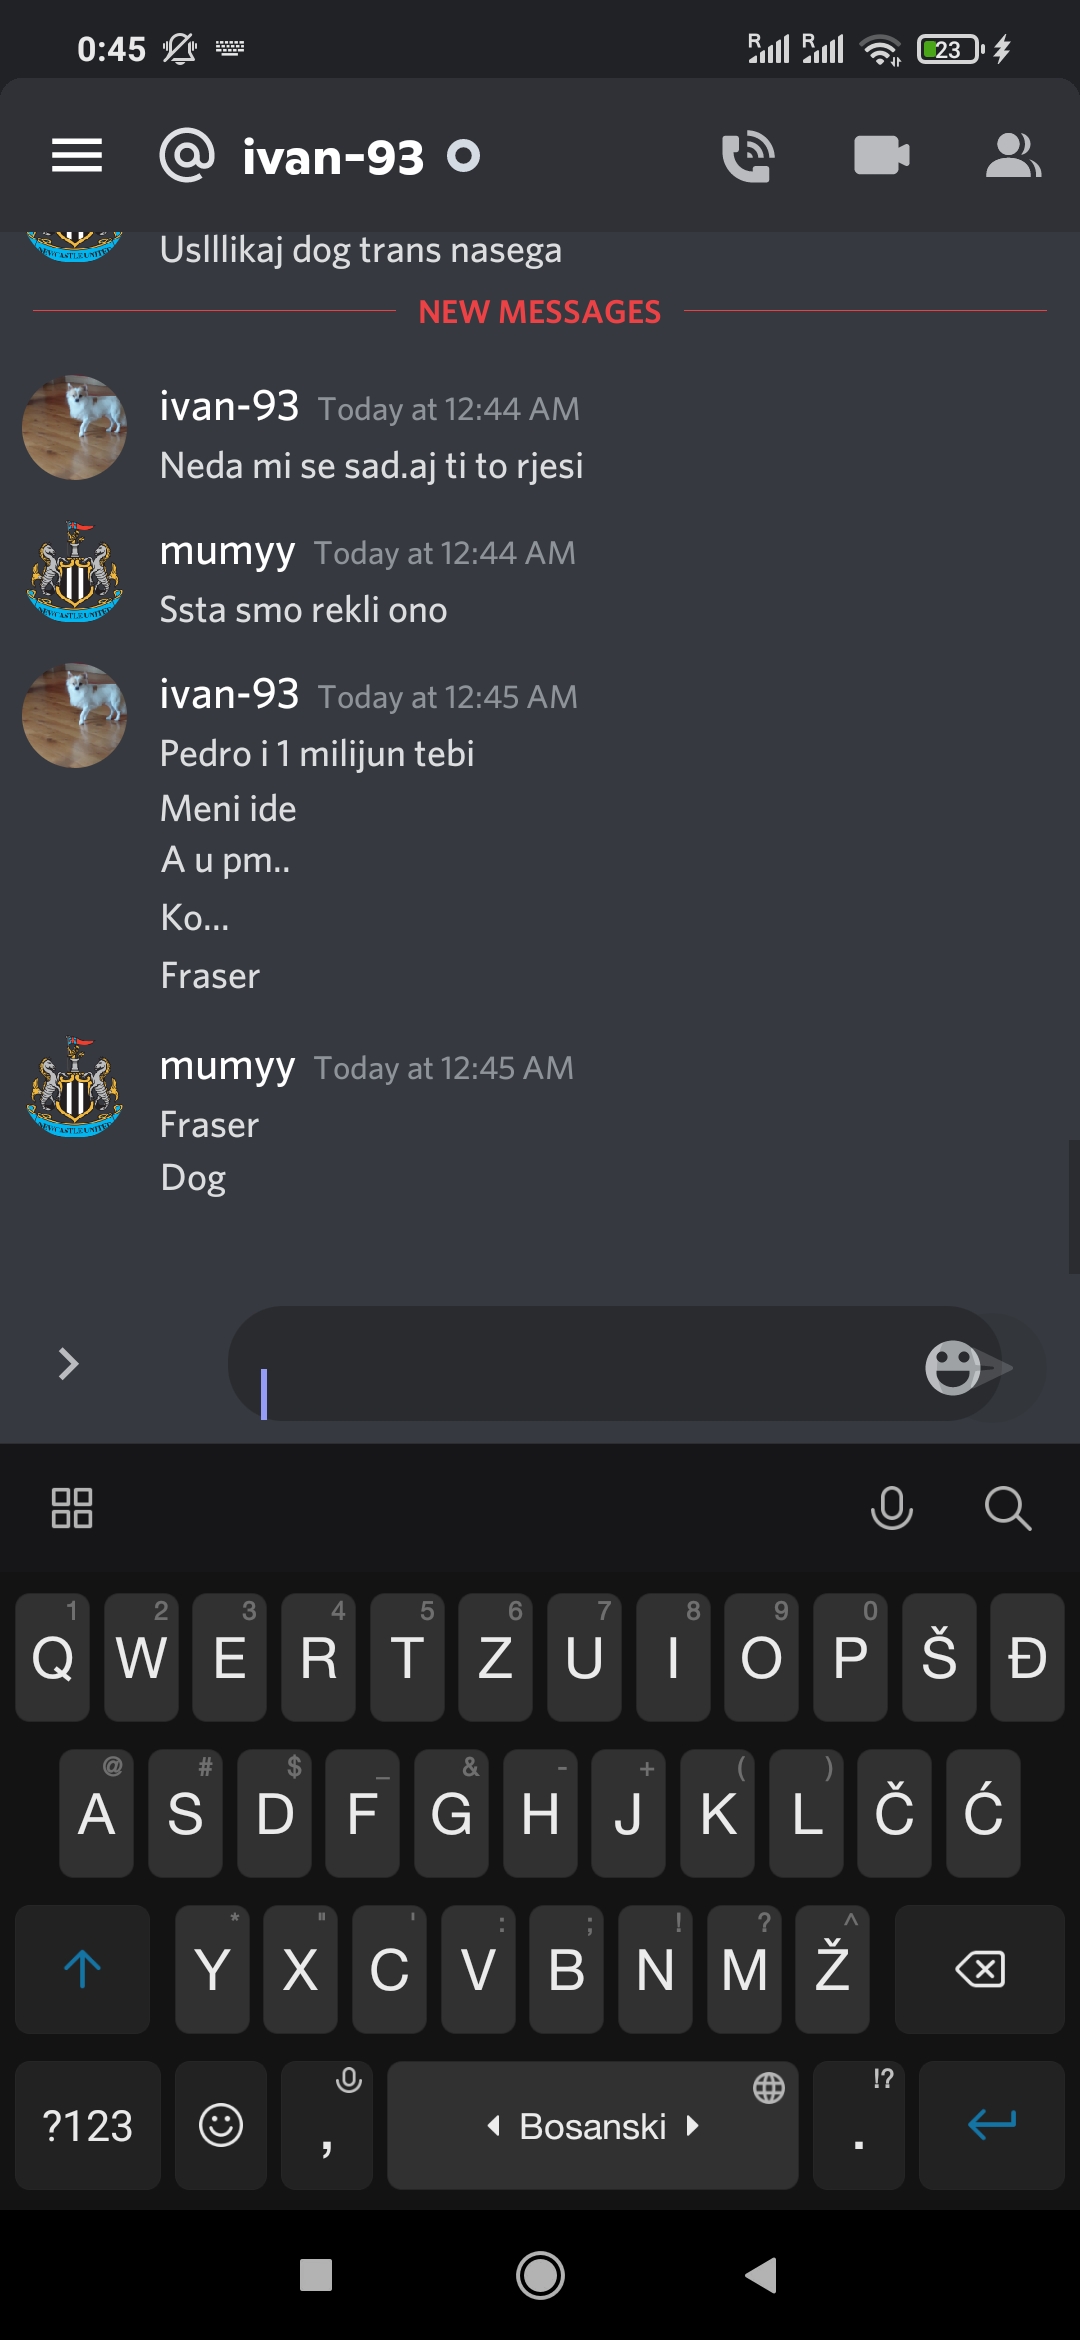Start a video call
The height and width of the screenshot is (2340, 1080).
pyautogui.click(x=882, y=156)
